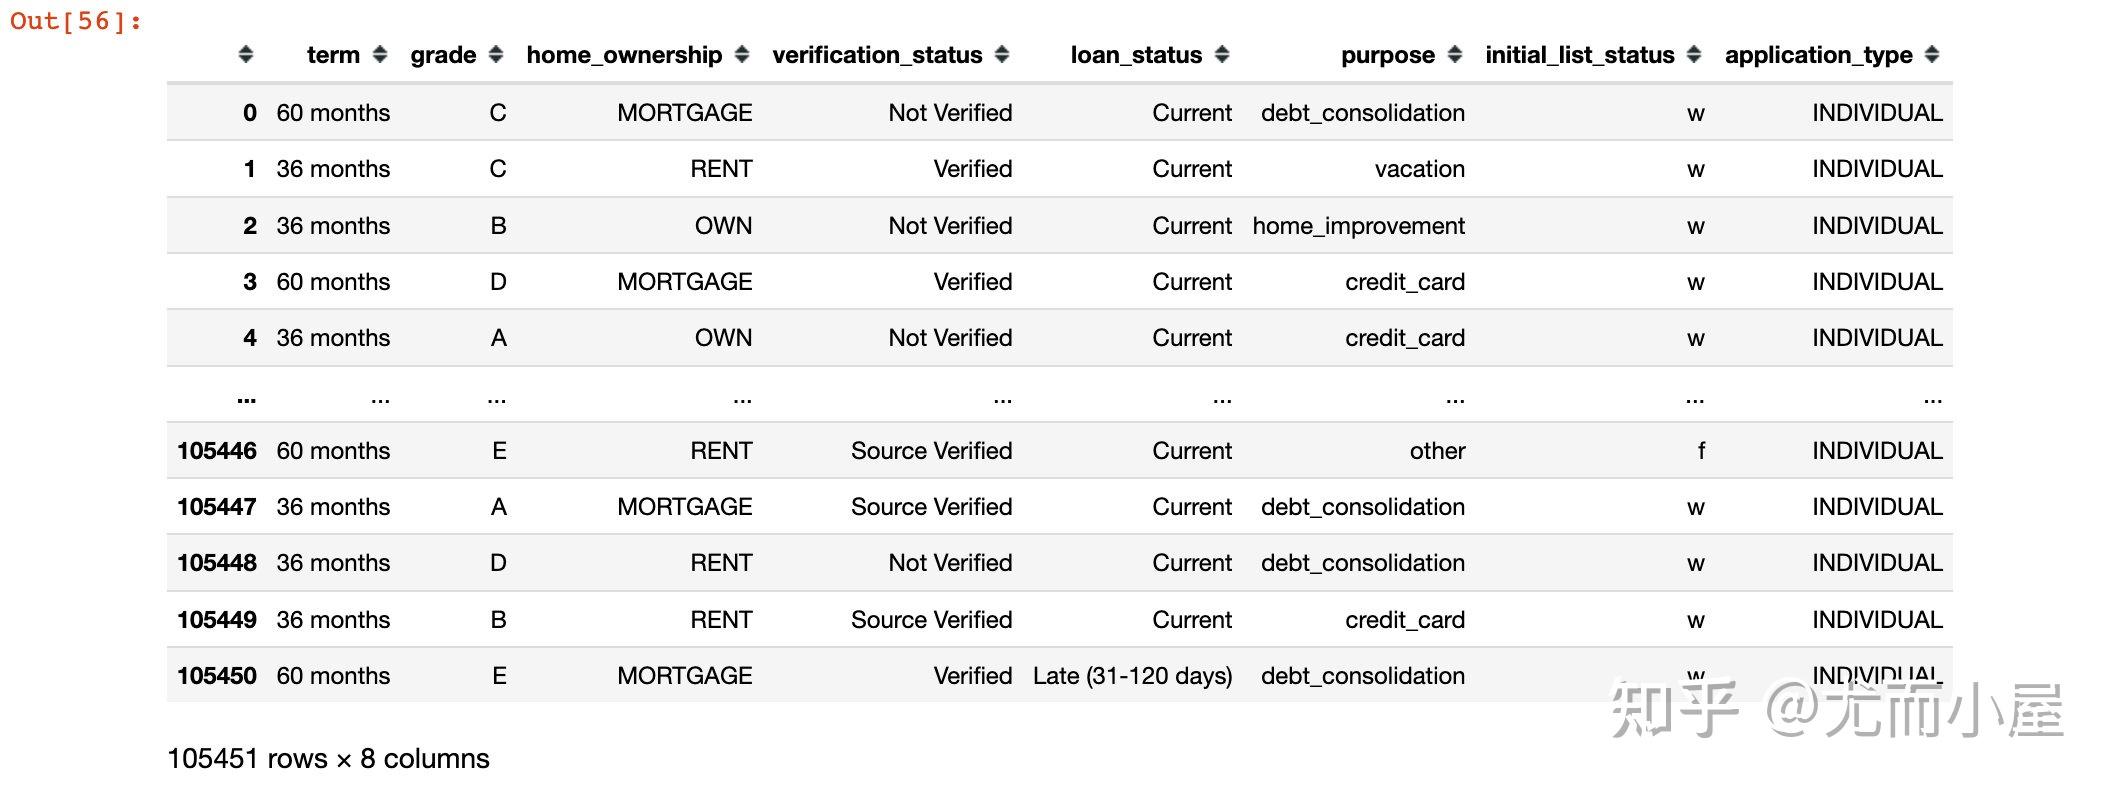
Task: Click the sort arrows beside grade header
Action: point(496,55)
